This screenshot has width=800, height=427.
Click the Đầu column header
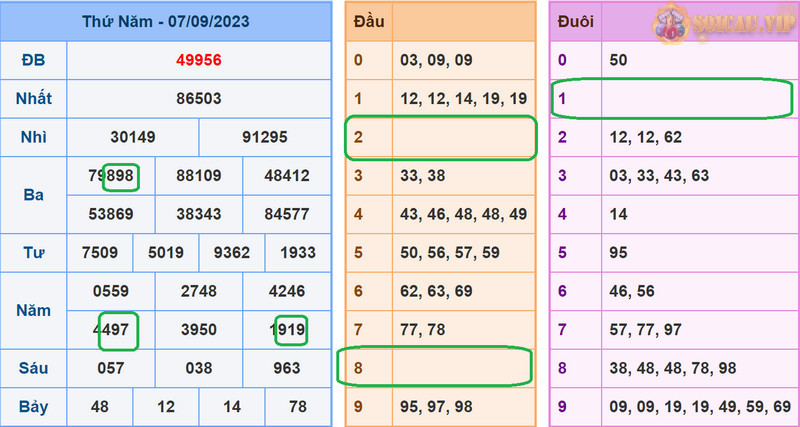point(368,21)
